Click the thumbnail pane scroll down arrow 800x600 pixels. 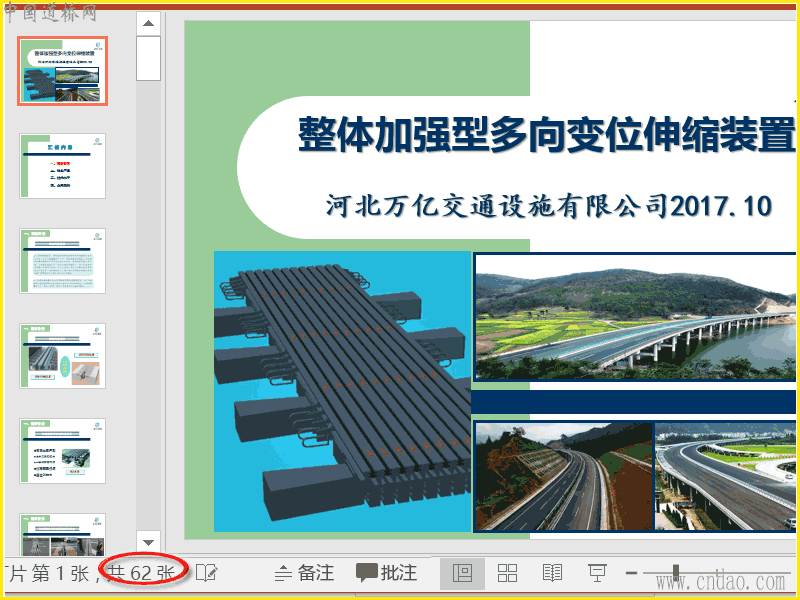pos(148,542)
